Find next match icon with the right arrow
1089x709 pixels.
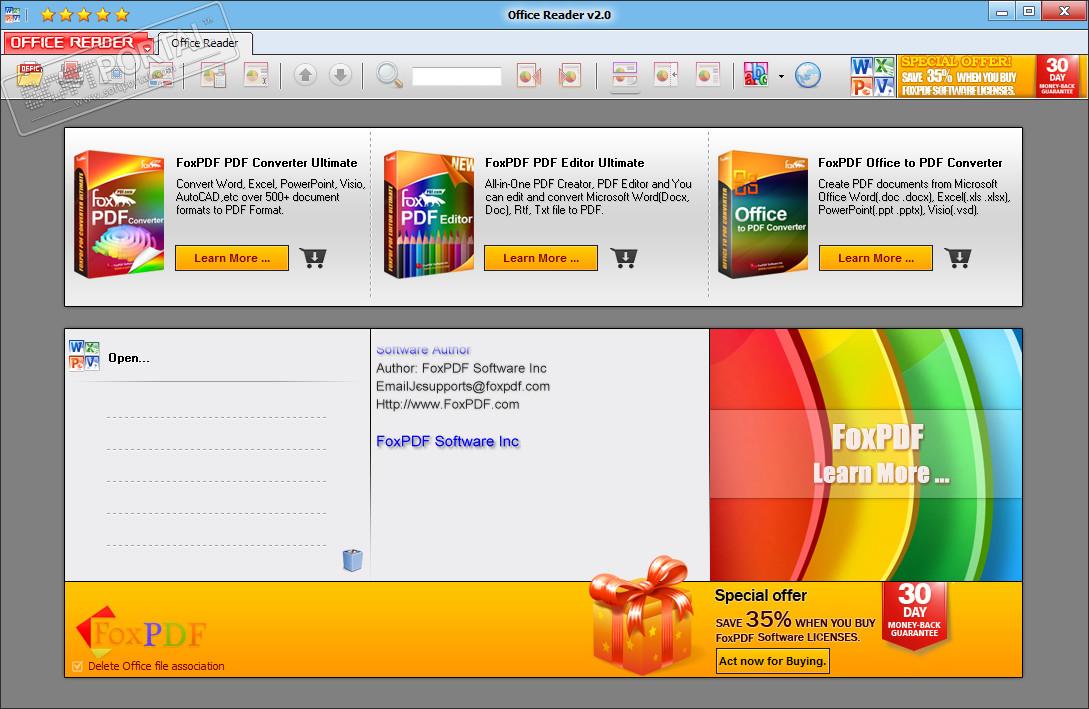(569, 75)
